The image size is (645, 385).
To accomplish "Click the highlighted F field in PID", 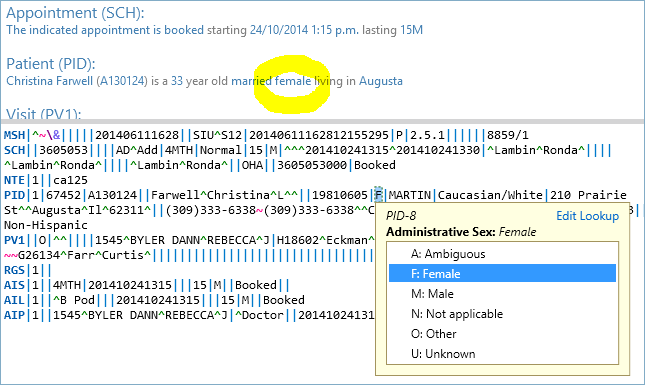I will point(378,195).
